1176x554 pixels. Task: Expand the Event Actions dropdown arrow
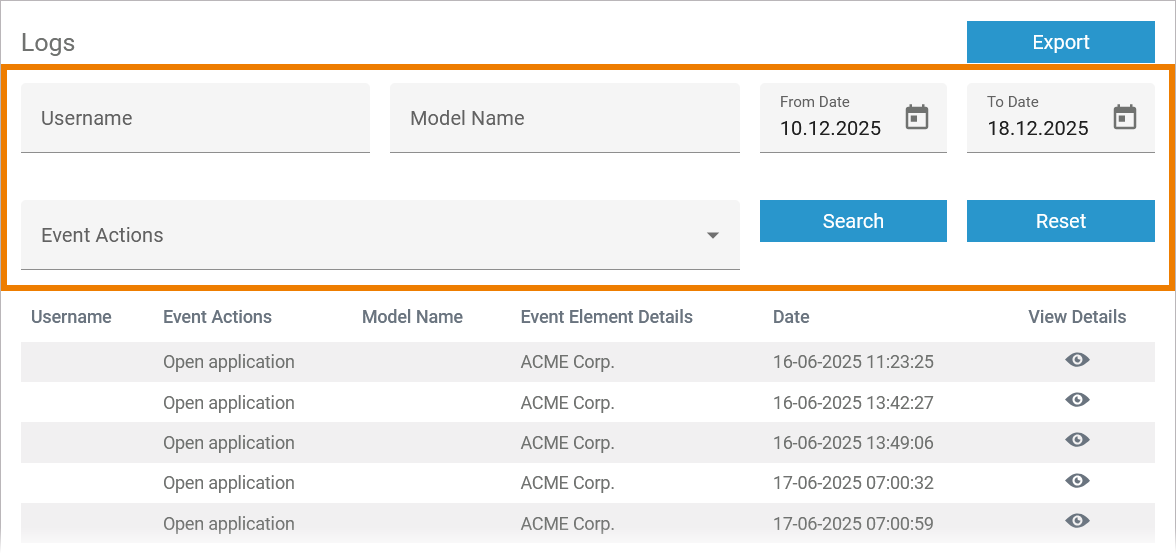tap(713, 236)
